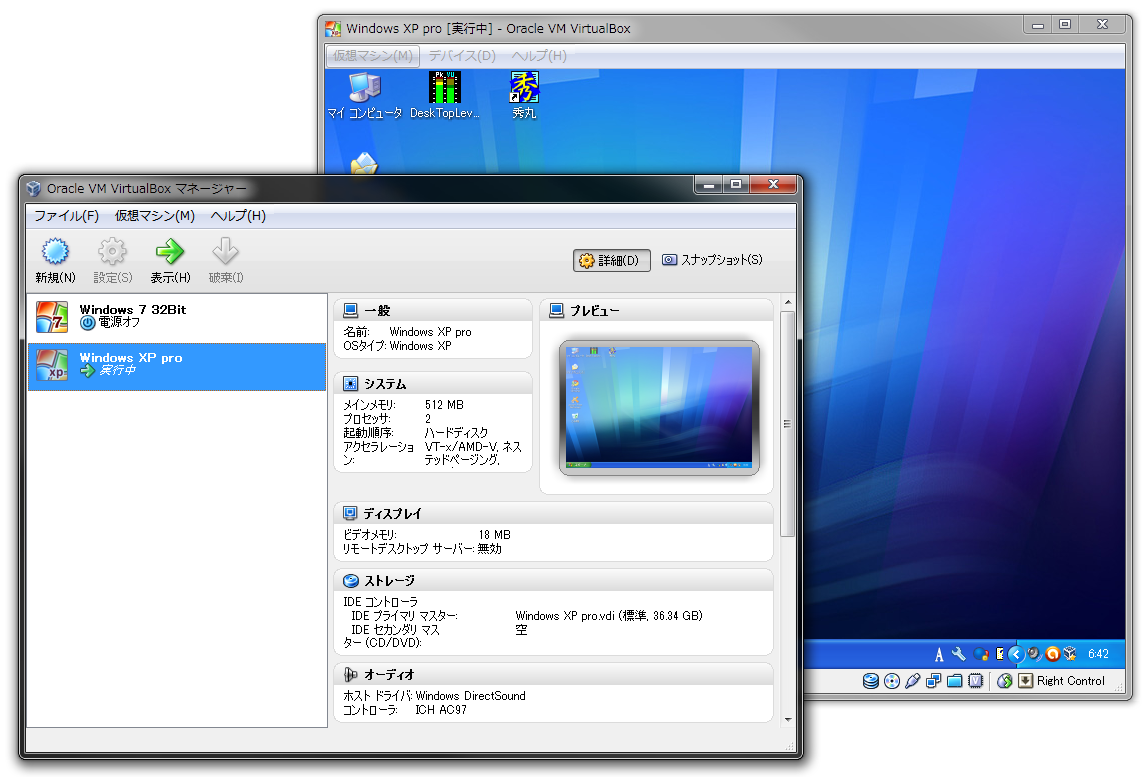Click the speaker volume icon in XP tray
1145x777 pixels.
pyautogui.click(x=1034, y=654)
